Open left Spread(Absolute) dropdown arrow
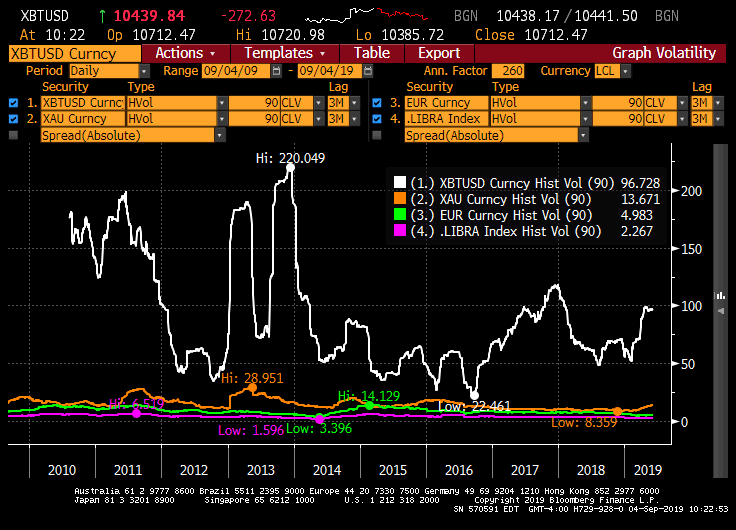The height and width of the screenshot is (530, 736). [x=220, y=135]
